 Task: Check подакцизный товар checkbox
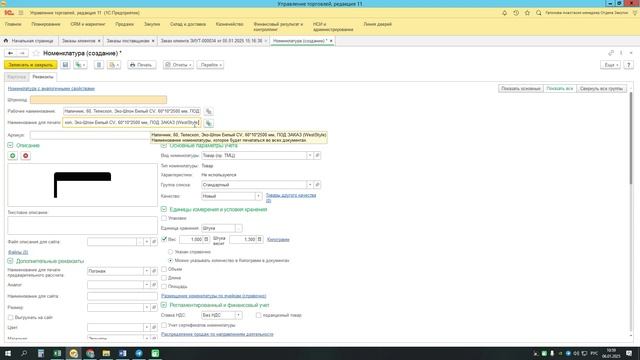[258, 315]
